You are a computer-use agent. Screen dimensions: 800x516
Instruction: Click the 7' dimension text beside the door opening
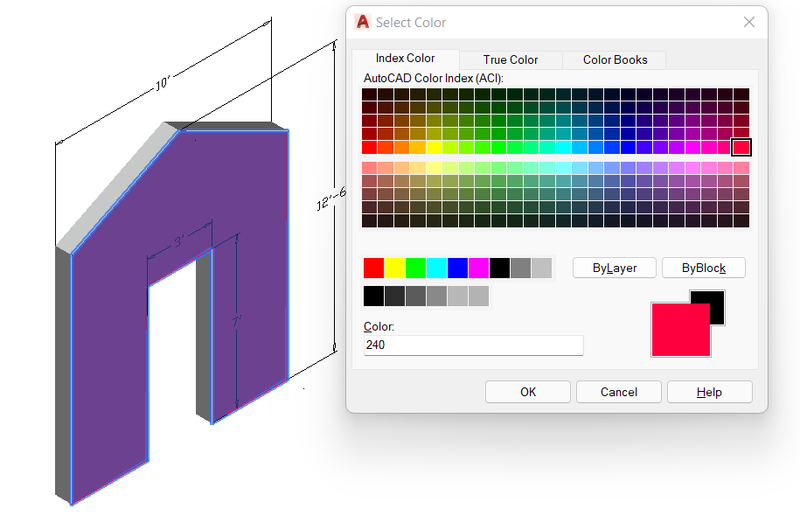(236, 322)
